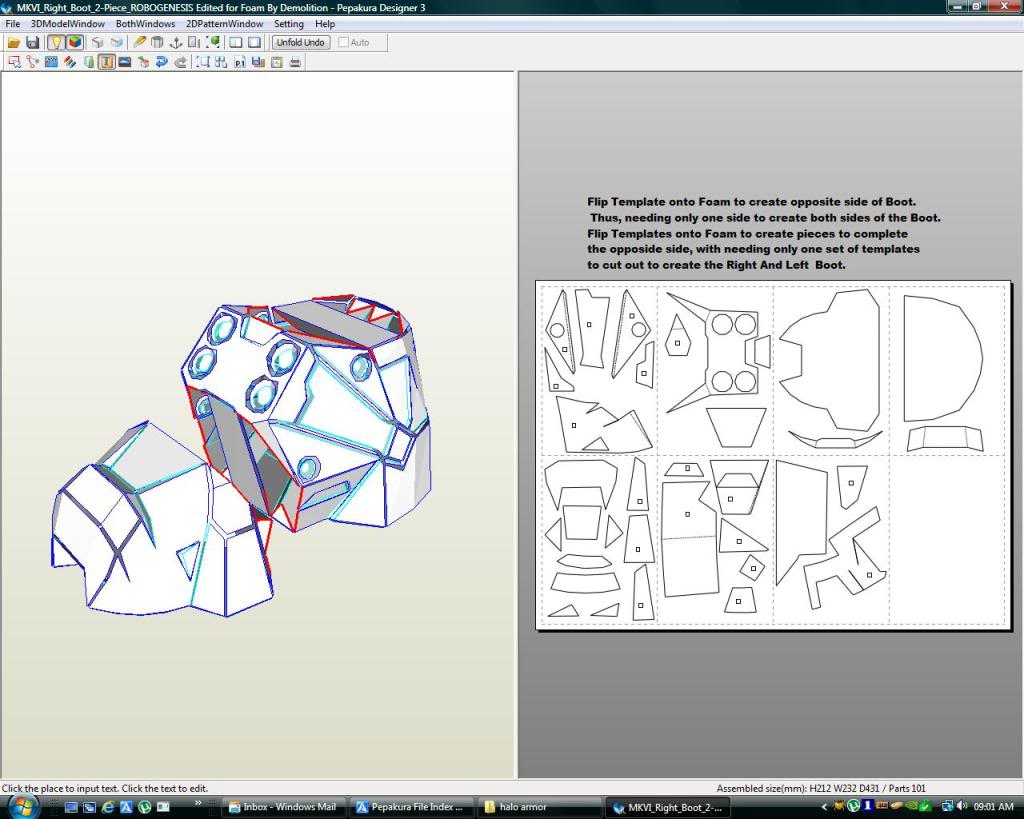Select the Input Image picture tool

click(x=125, y=62)
